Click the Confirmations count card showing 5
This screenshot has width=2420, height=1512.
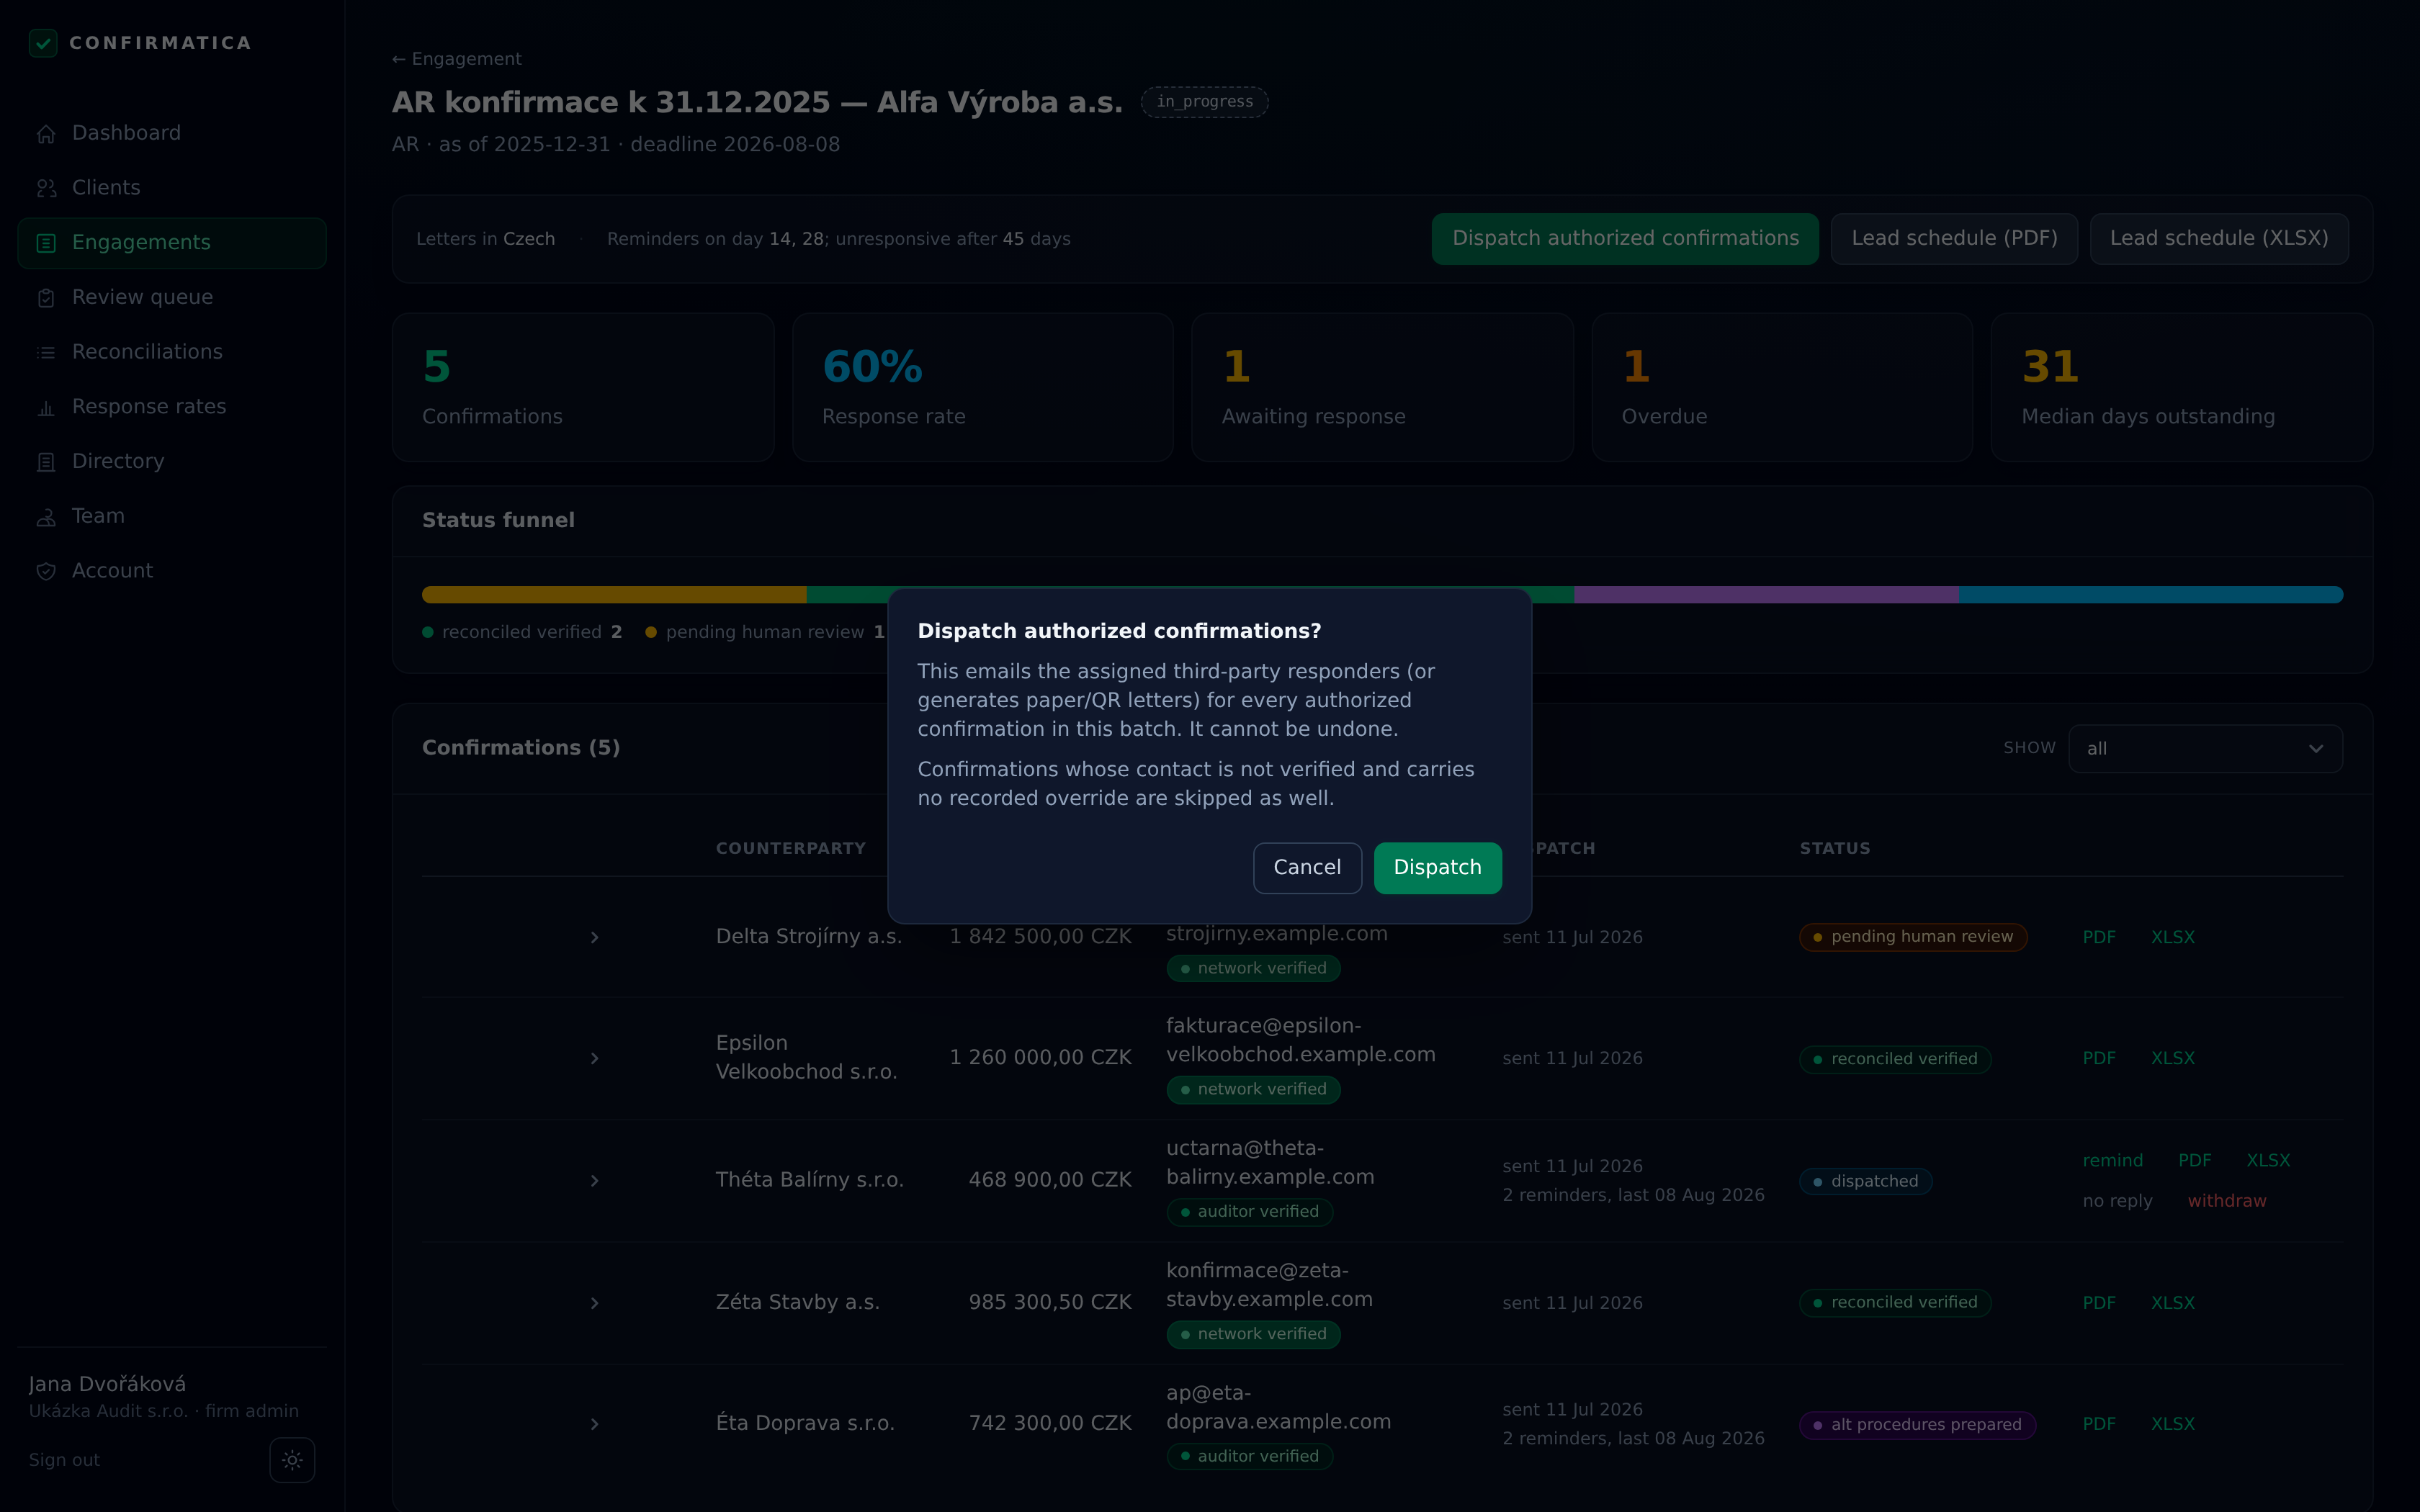(x=583, y=388)
